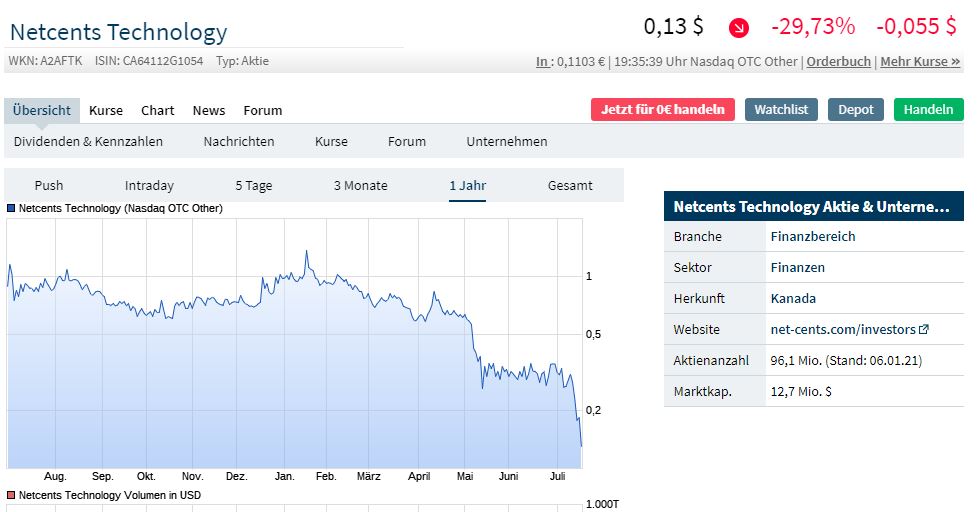Select the Gesamt chart timeframe

click(570, 186)
